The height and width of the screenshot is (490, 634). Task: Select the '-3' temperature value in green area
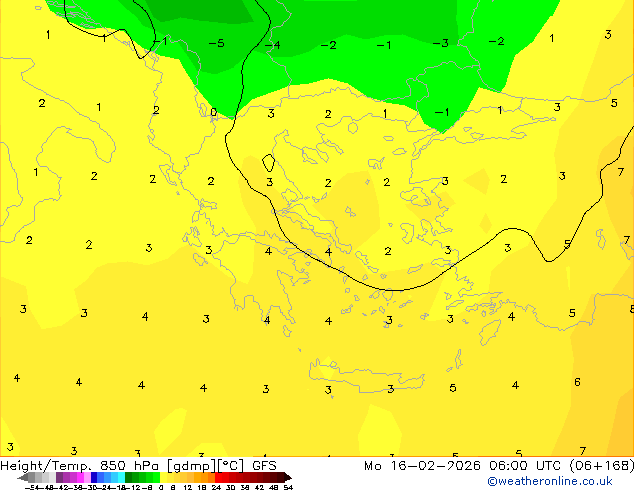point(441,43)
